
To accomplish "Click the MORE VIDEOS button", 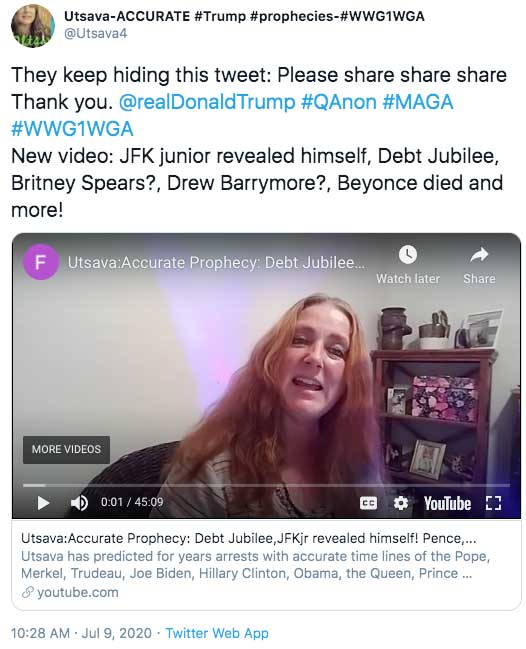I will pyautogui.click(x=66, y=449).
